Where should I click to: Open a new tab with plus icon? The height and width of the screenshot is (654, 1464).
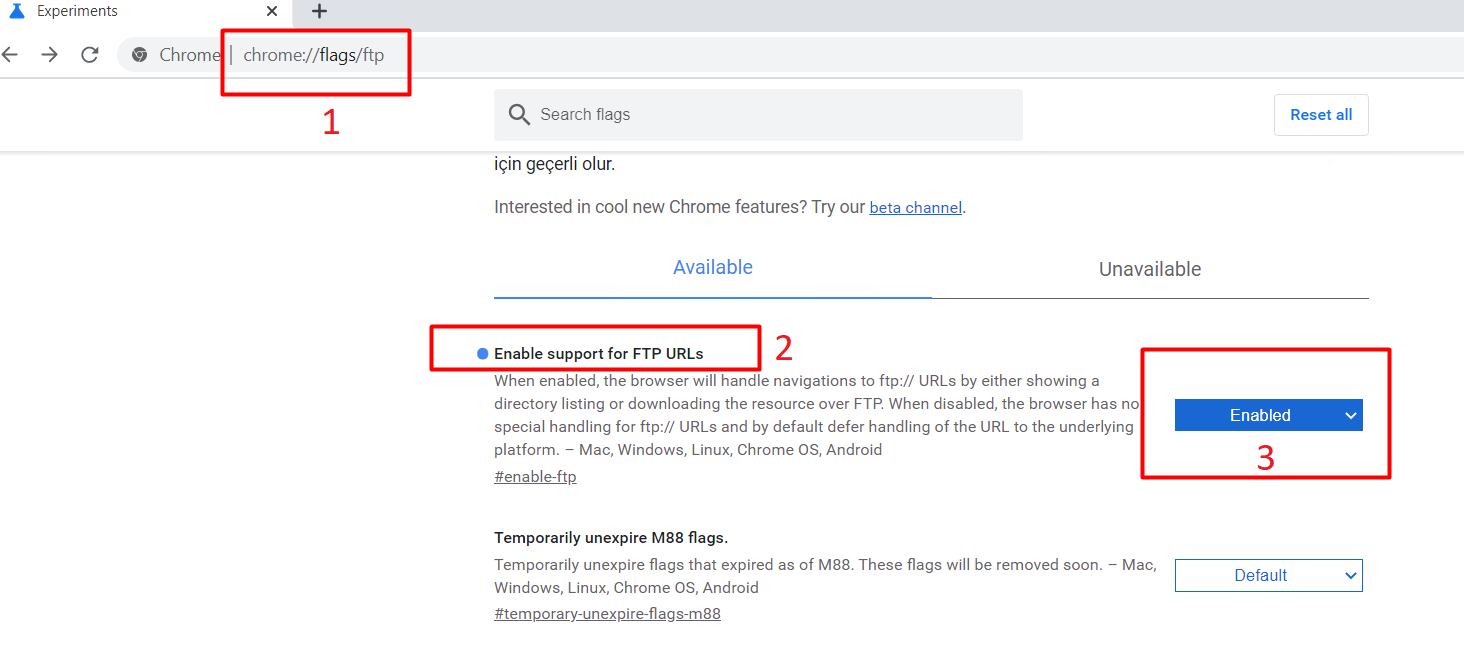coord(319,11)
